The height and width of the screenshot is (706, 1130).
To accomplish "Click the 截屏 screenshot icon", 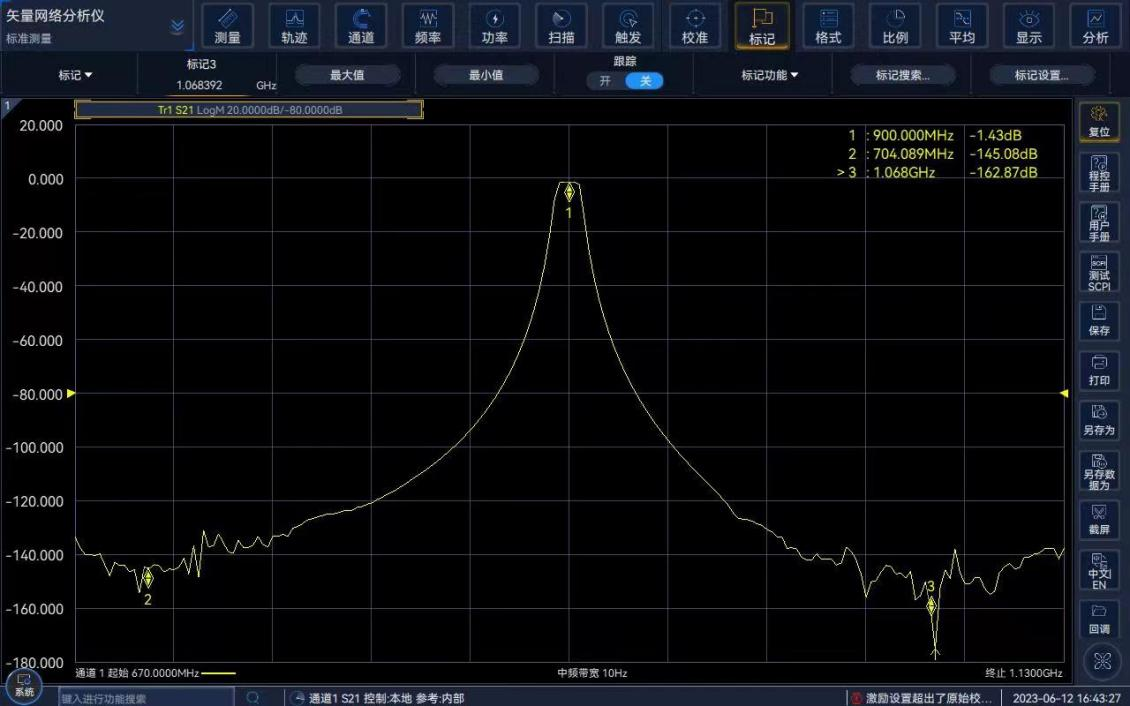I will click(x=1099, y=520).
